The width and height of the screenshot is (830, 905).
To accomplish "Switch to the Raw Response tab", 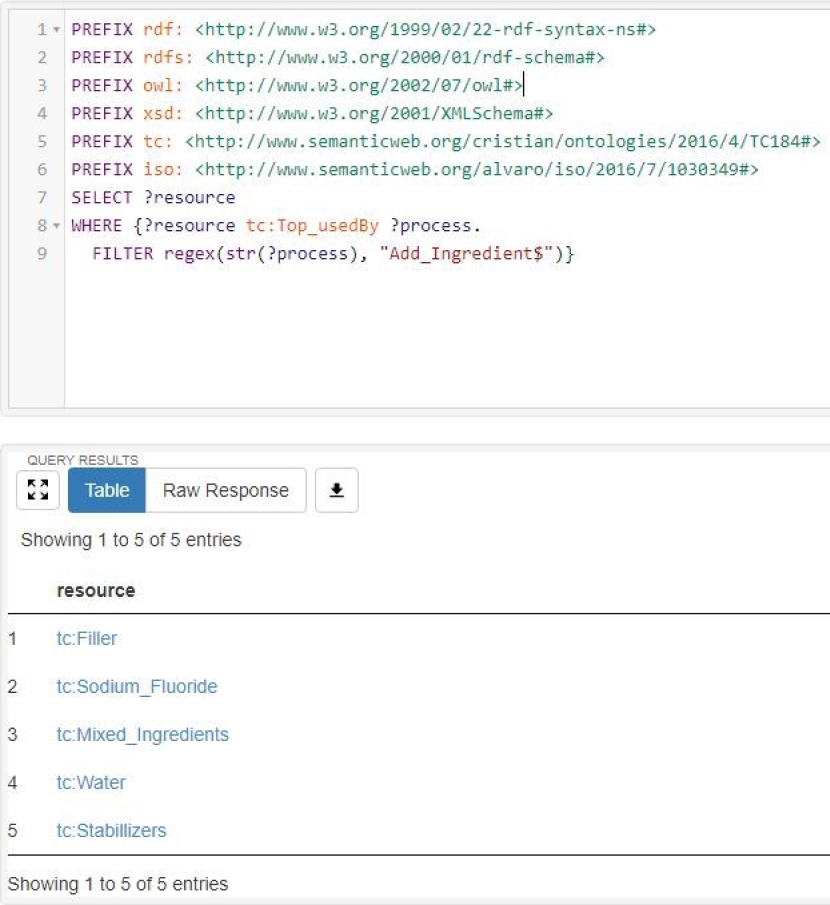I will coord(225,490).
